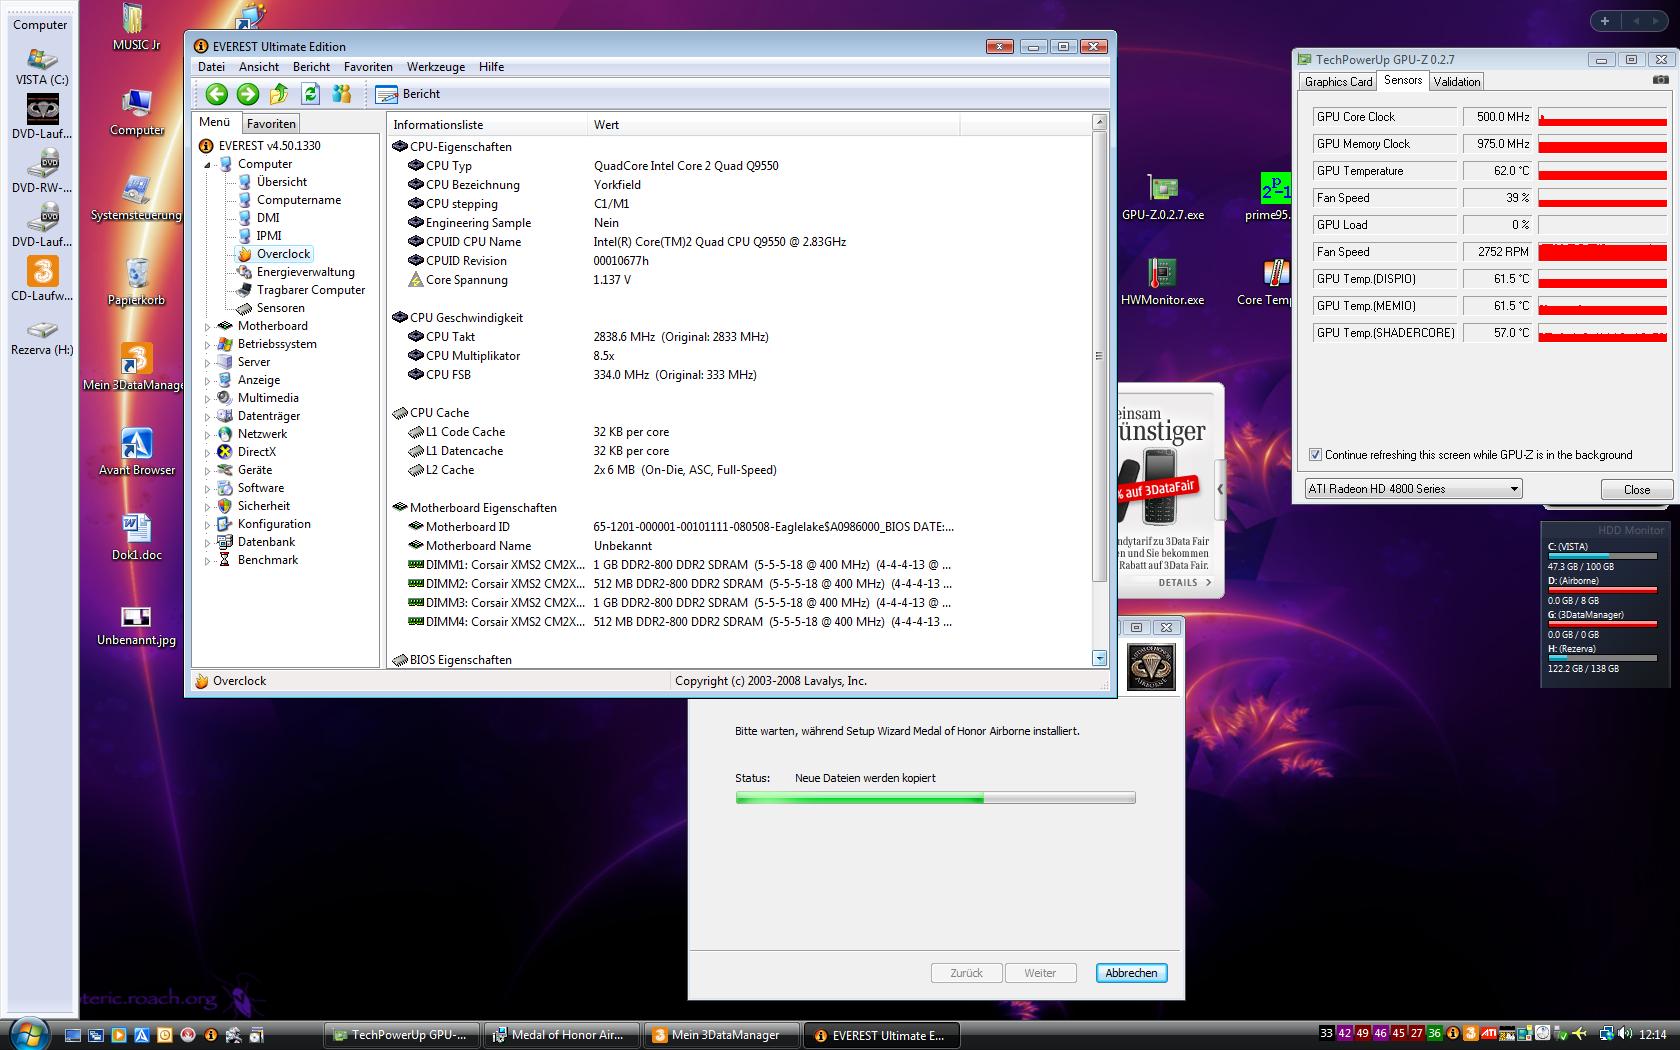The image size is (1680, 1050).
Task: Expand the Anzeige tree node
Action: point(208,380)
